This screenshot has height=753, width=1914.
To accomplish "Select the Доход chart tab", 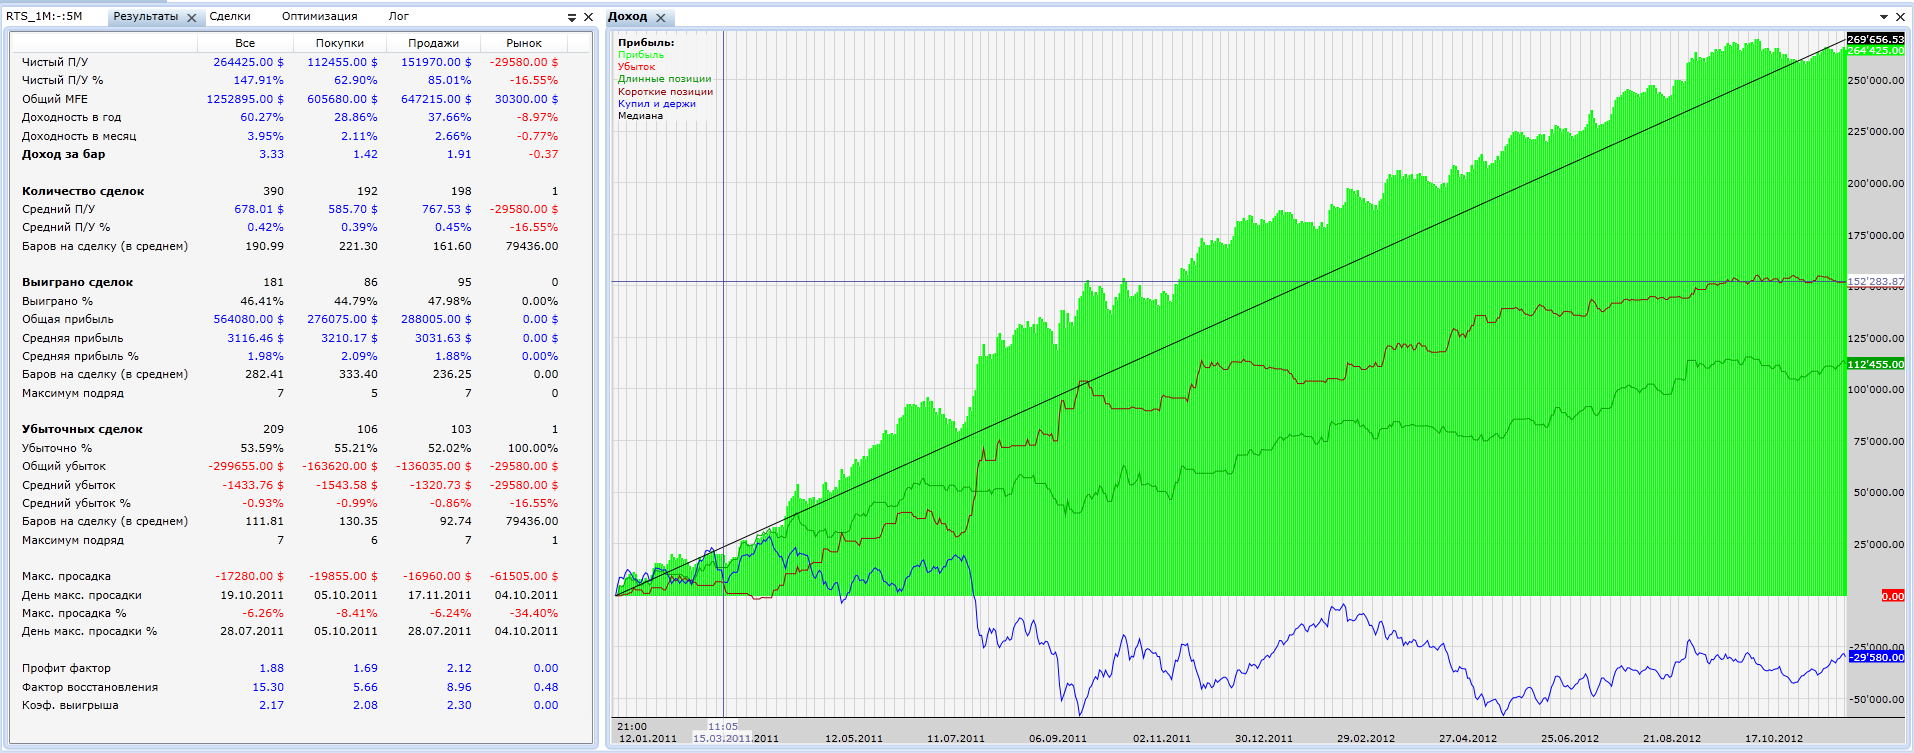I will pyautogui.click(x=628, y=16).
